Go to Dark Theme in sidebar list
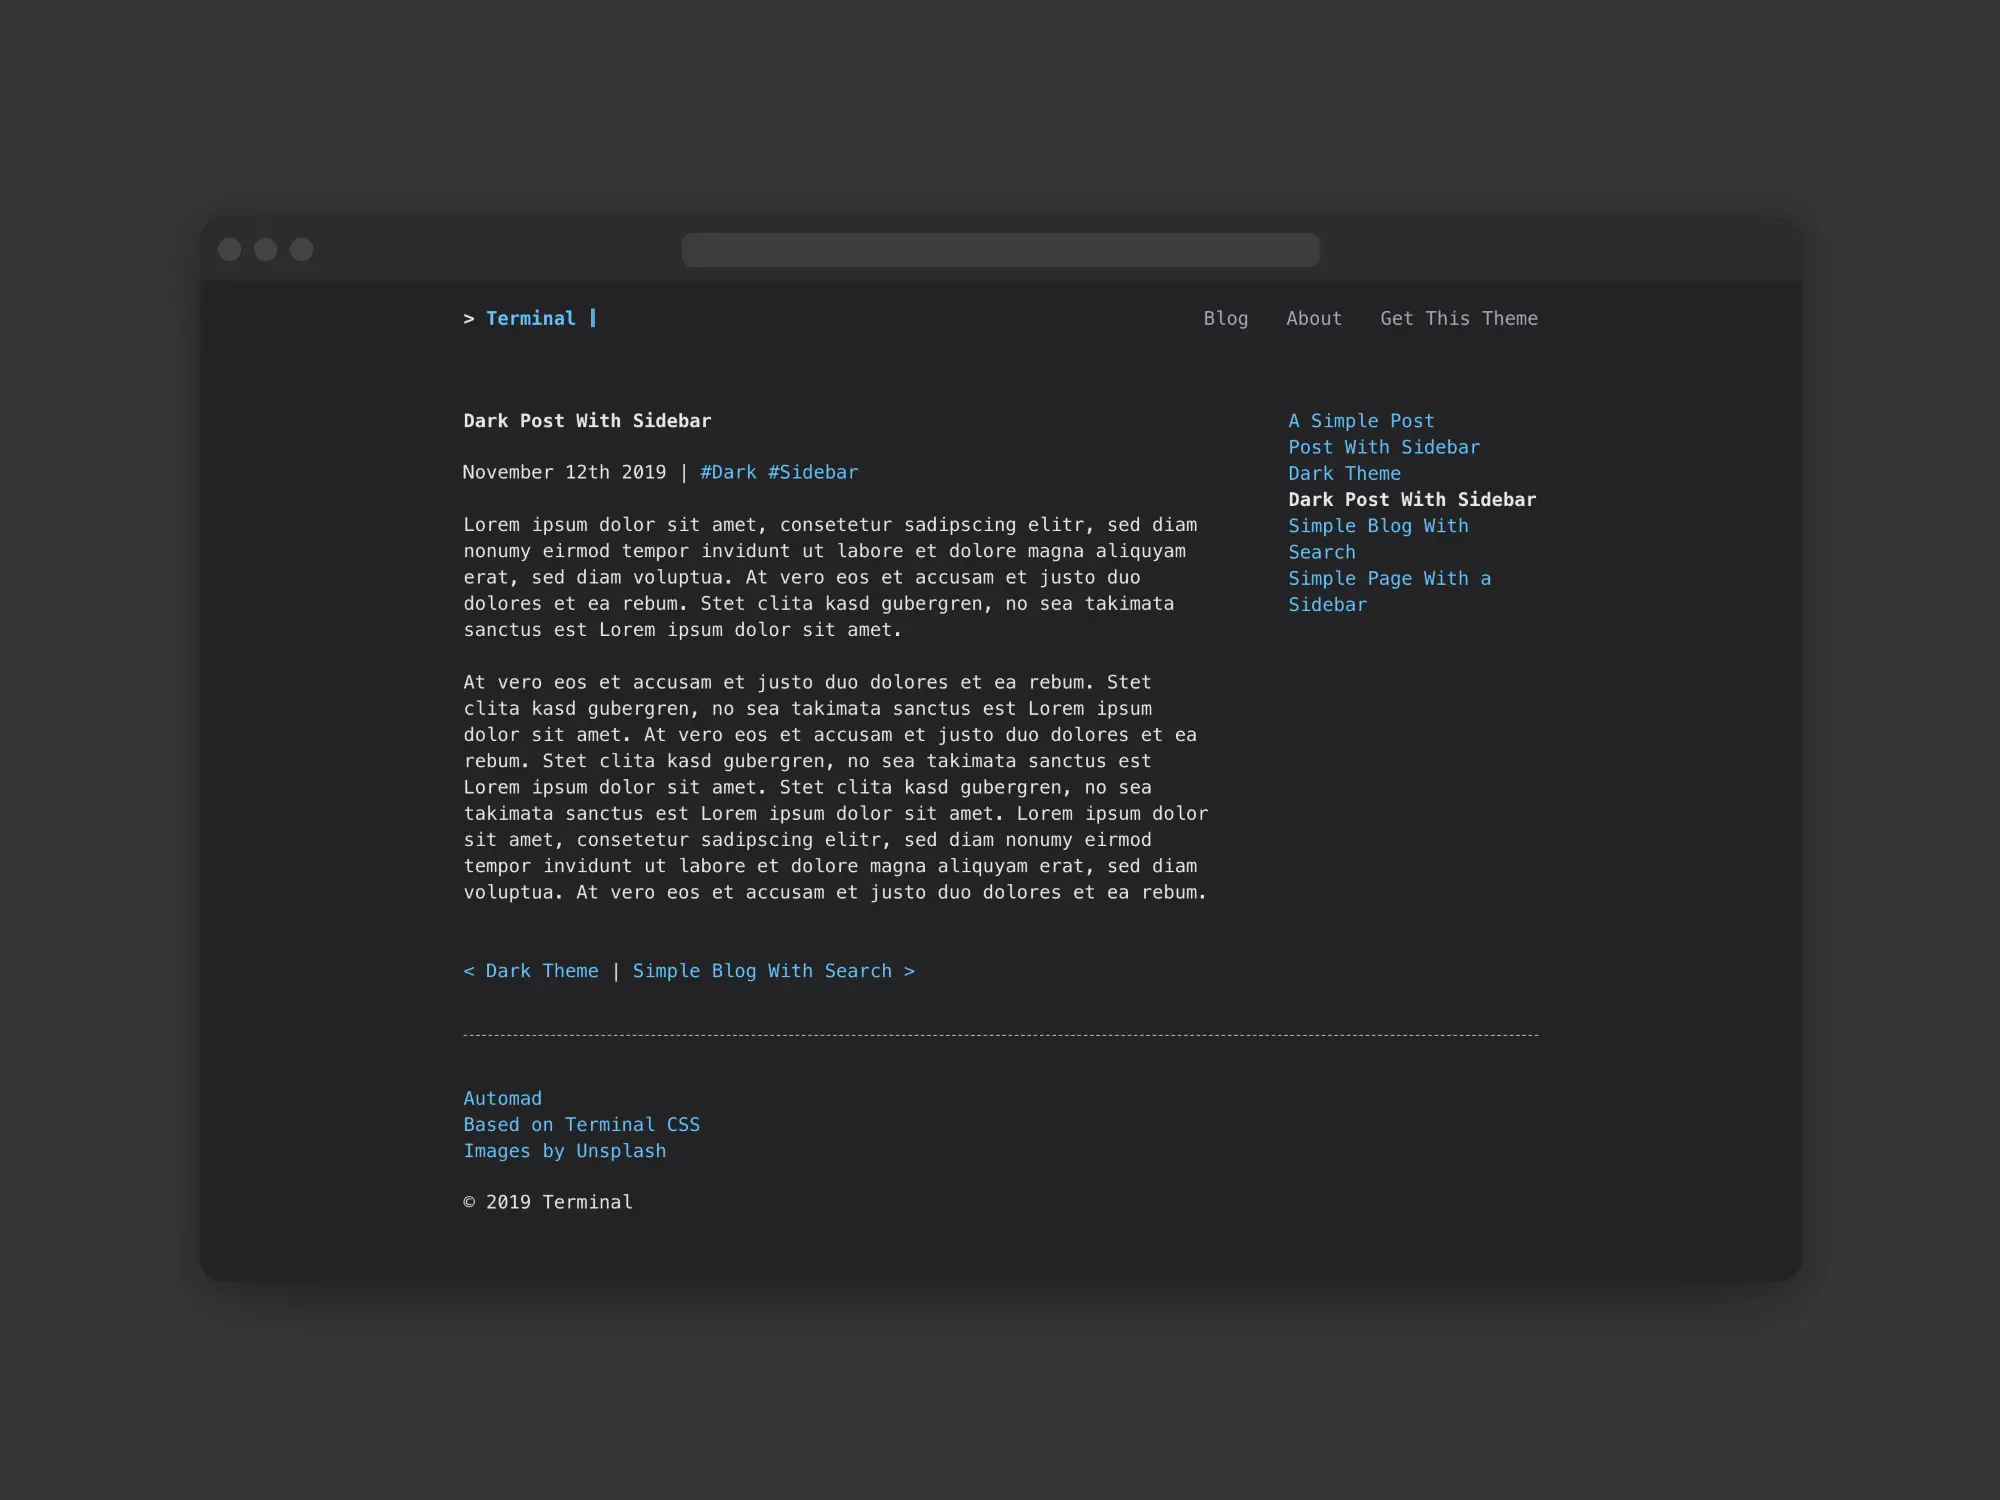 tap(1343, 473)
